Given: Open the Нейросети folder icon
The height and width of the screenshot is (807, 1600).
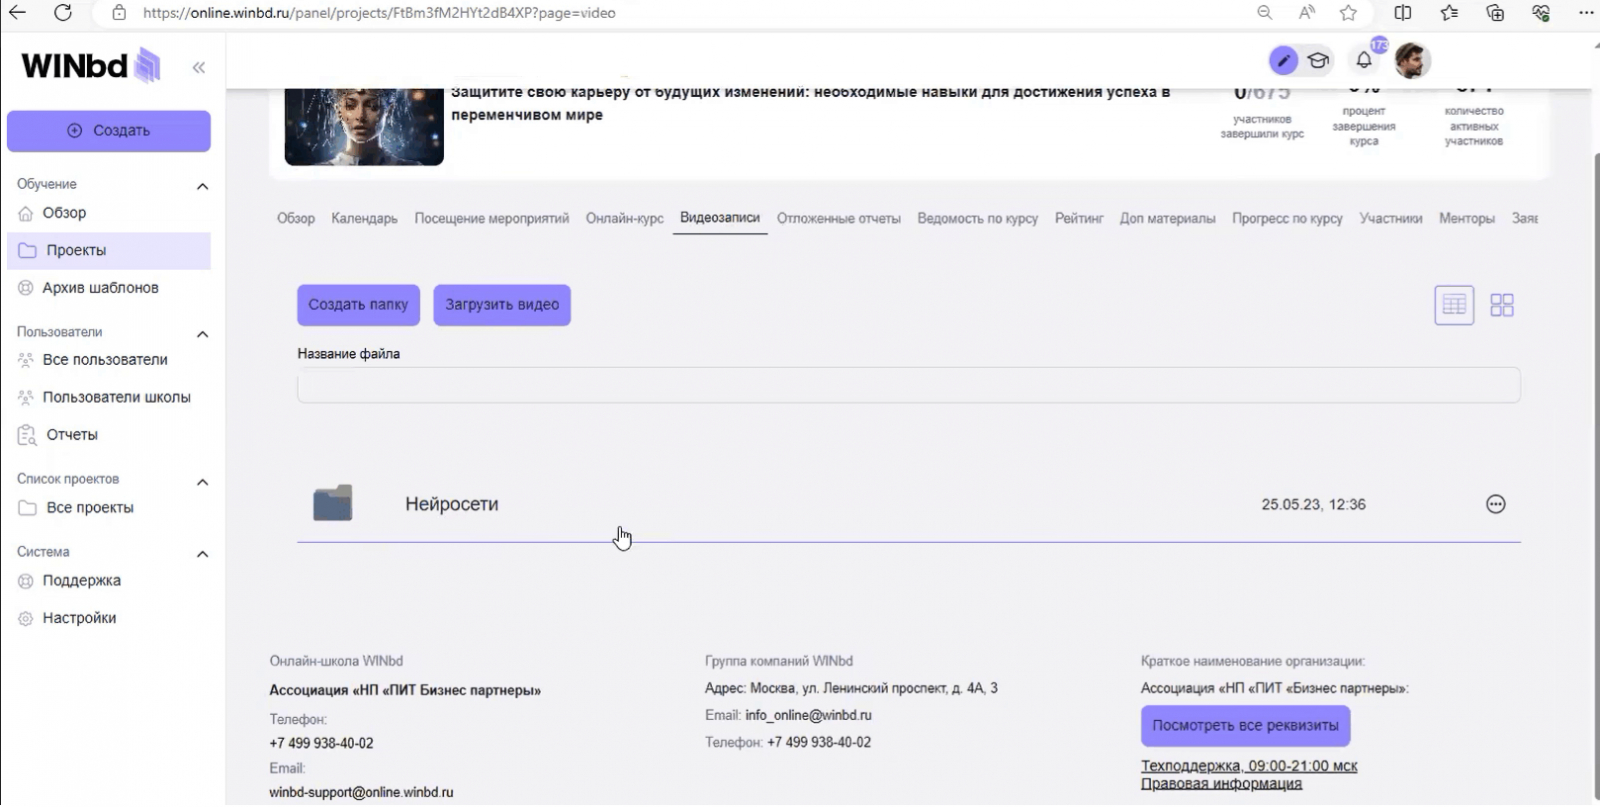Looking at the screenshot, I should point(333,503).
